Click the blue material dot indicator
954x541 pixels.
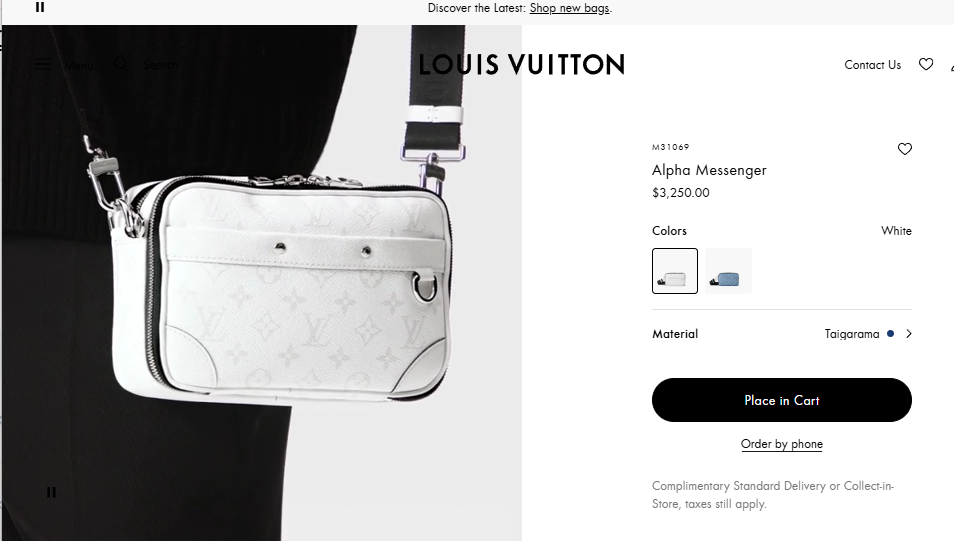(x=891, y=333)
